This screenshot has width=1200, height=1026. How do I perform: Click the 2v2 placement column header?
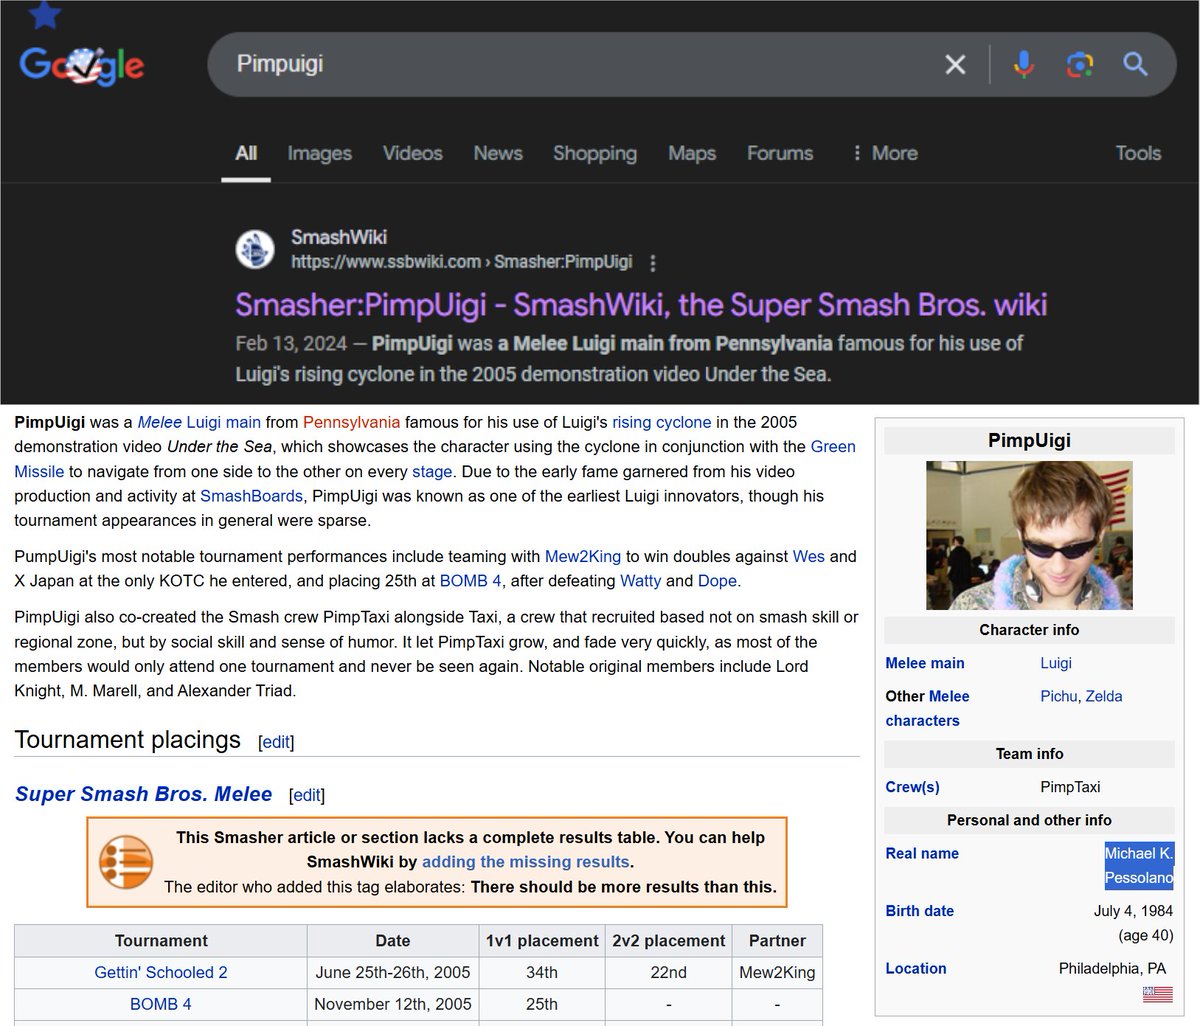click(669, 940)
